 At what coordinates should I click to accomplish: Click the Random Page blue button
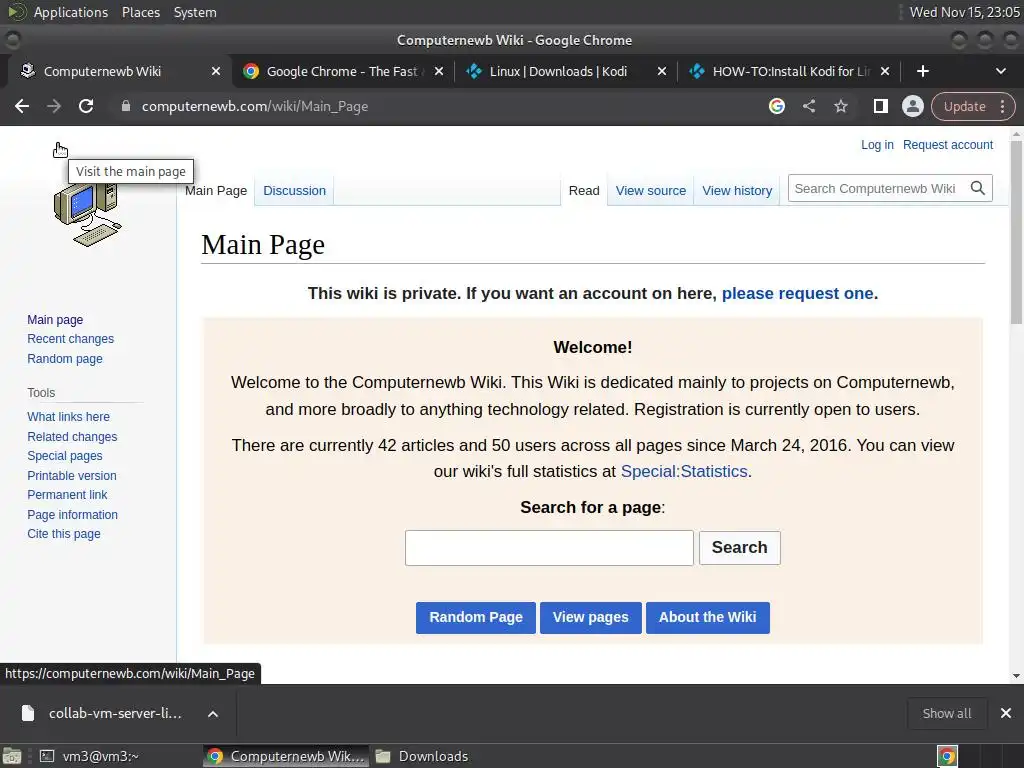(x=475, y=618)
